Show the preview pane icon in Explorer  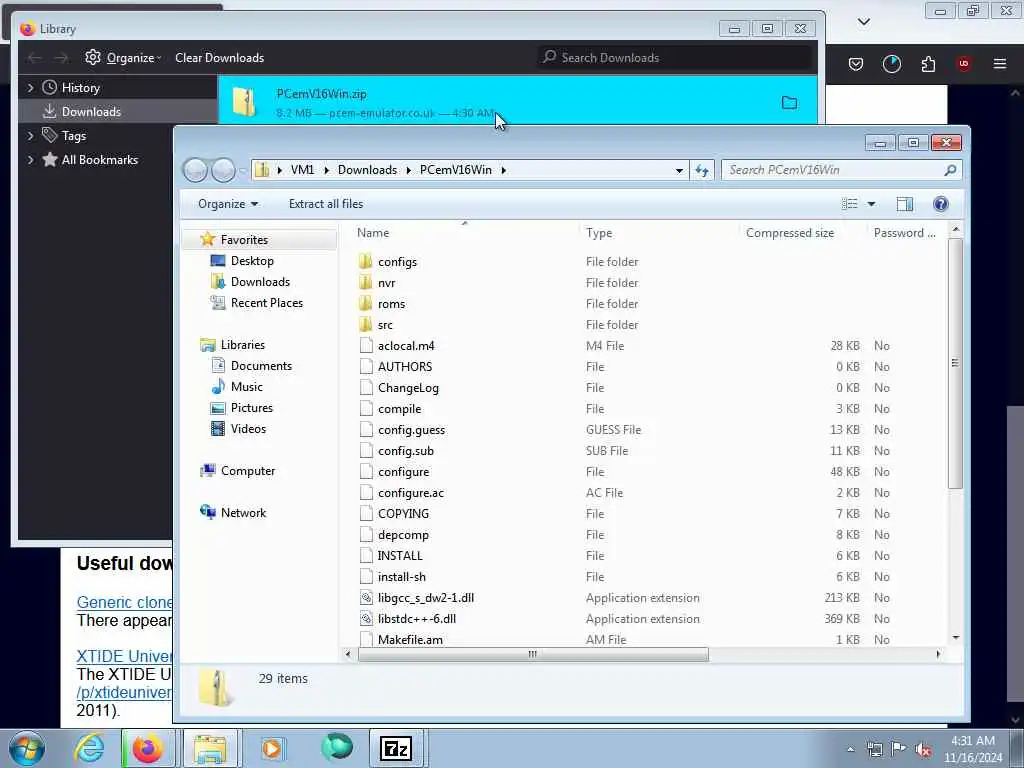[904, 204]
